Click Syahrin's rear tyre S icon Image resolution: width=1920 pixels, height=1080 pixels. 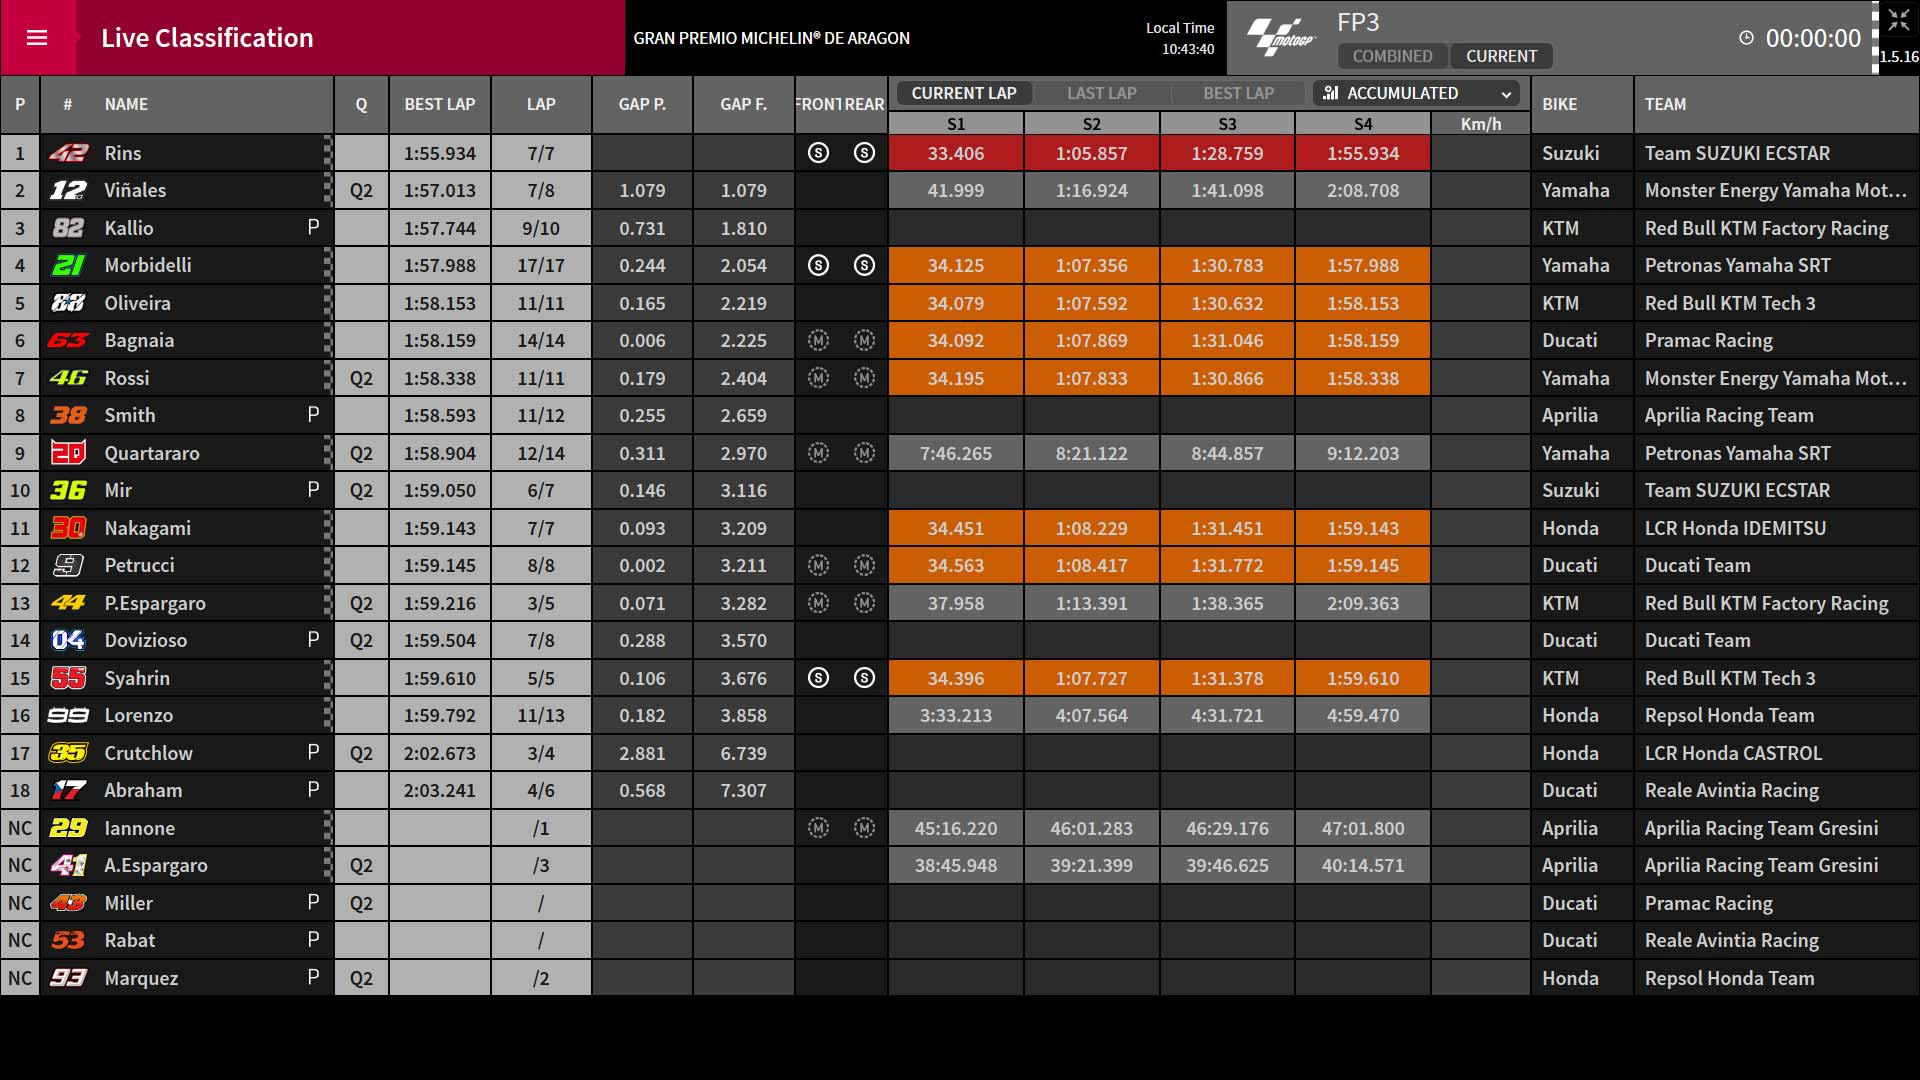click(865, 678)
